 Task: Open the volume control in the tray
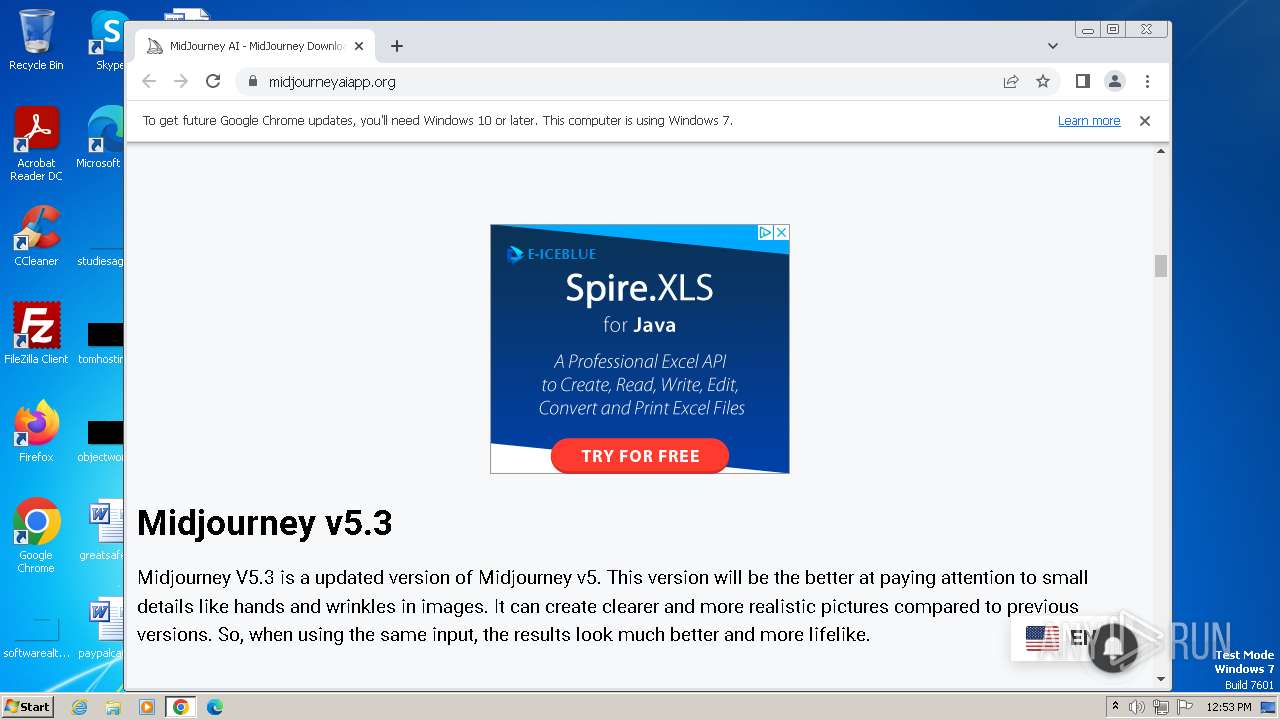pyautogui.click(x=1137, y=707)
